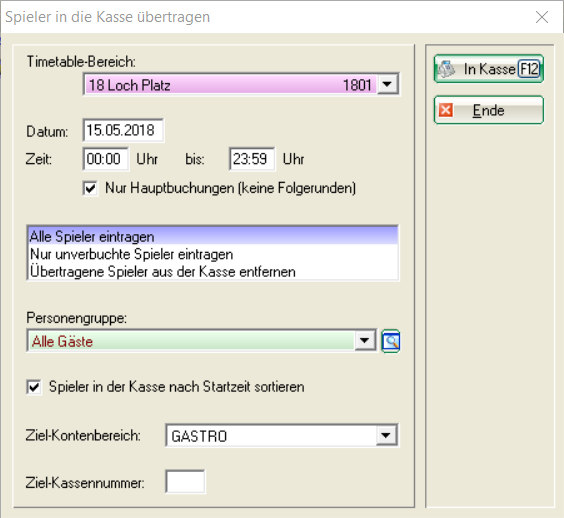
Task: Click the Datum field showing 15.05.2018
Action: pyautogui.click(x=123, y=130)
